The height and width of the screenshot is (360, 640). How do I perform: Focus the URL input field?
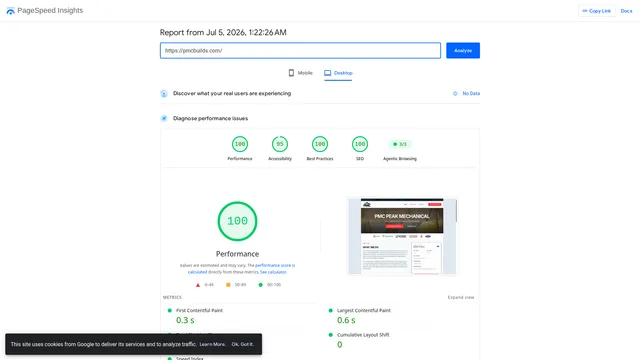coord(300,51)
